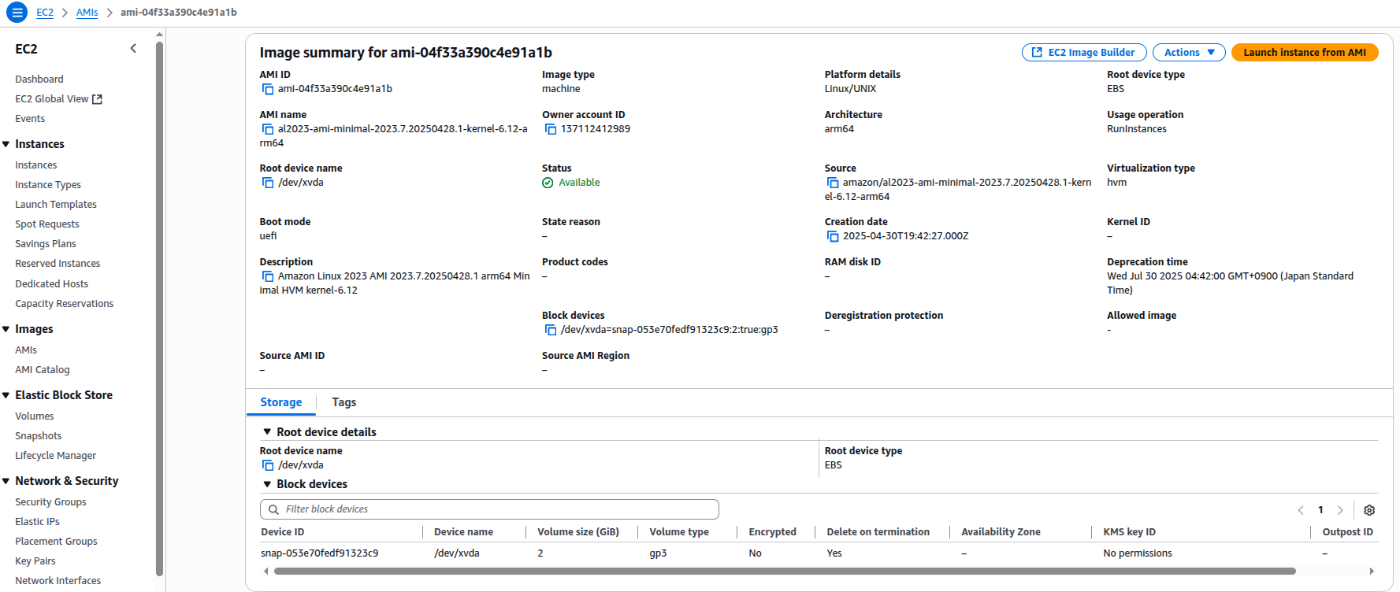
Task: Copy Root device name in Storage tab
Action: coord(268,465)
